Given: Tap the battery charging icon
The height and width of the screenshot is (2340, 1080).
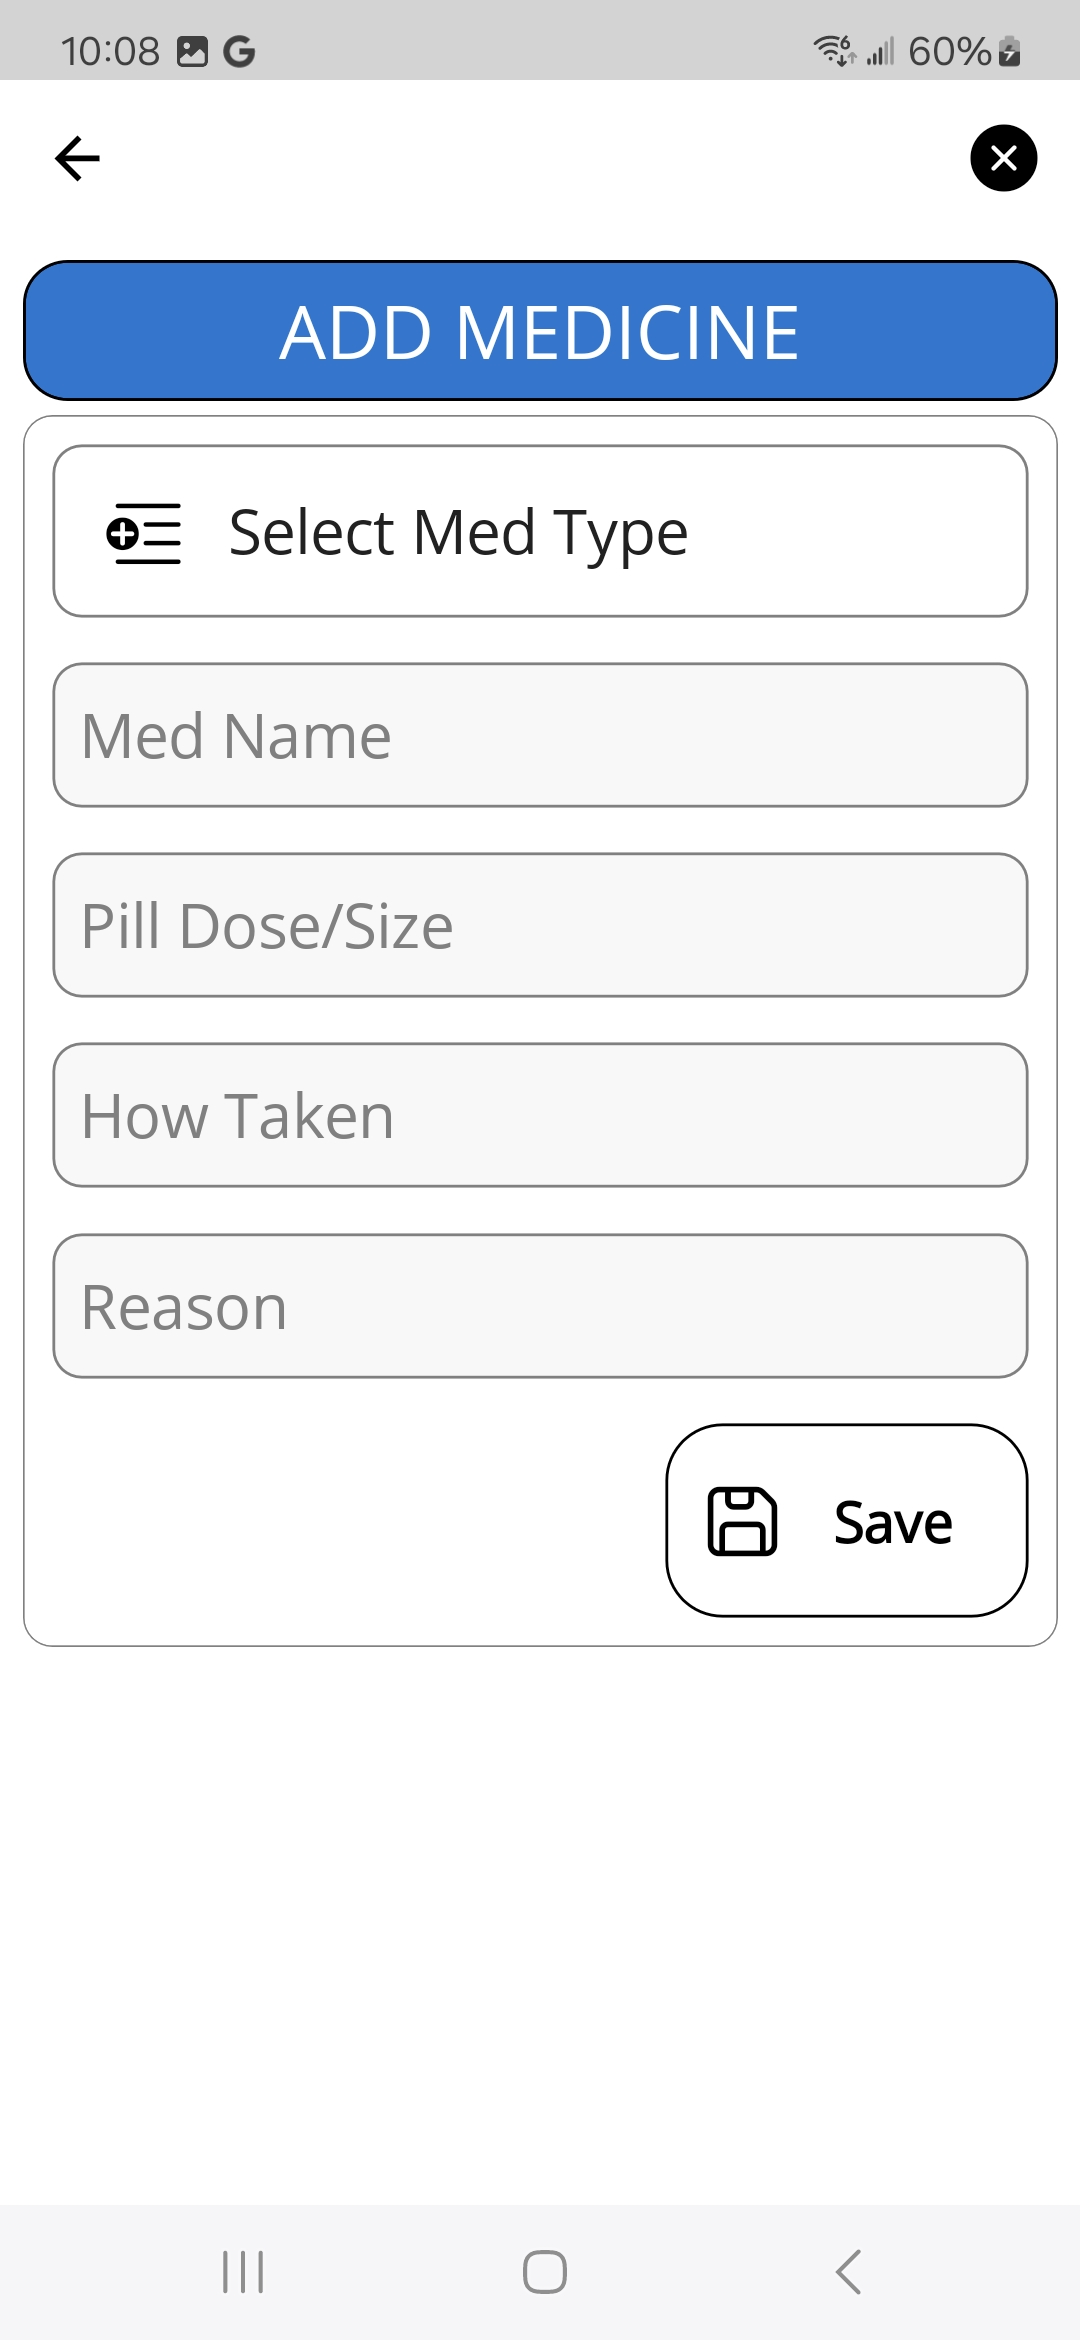Looking at the screenshot, I should tap(1010, 51).
